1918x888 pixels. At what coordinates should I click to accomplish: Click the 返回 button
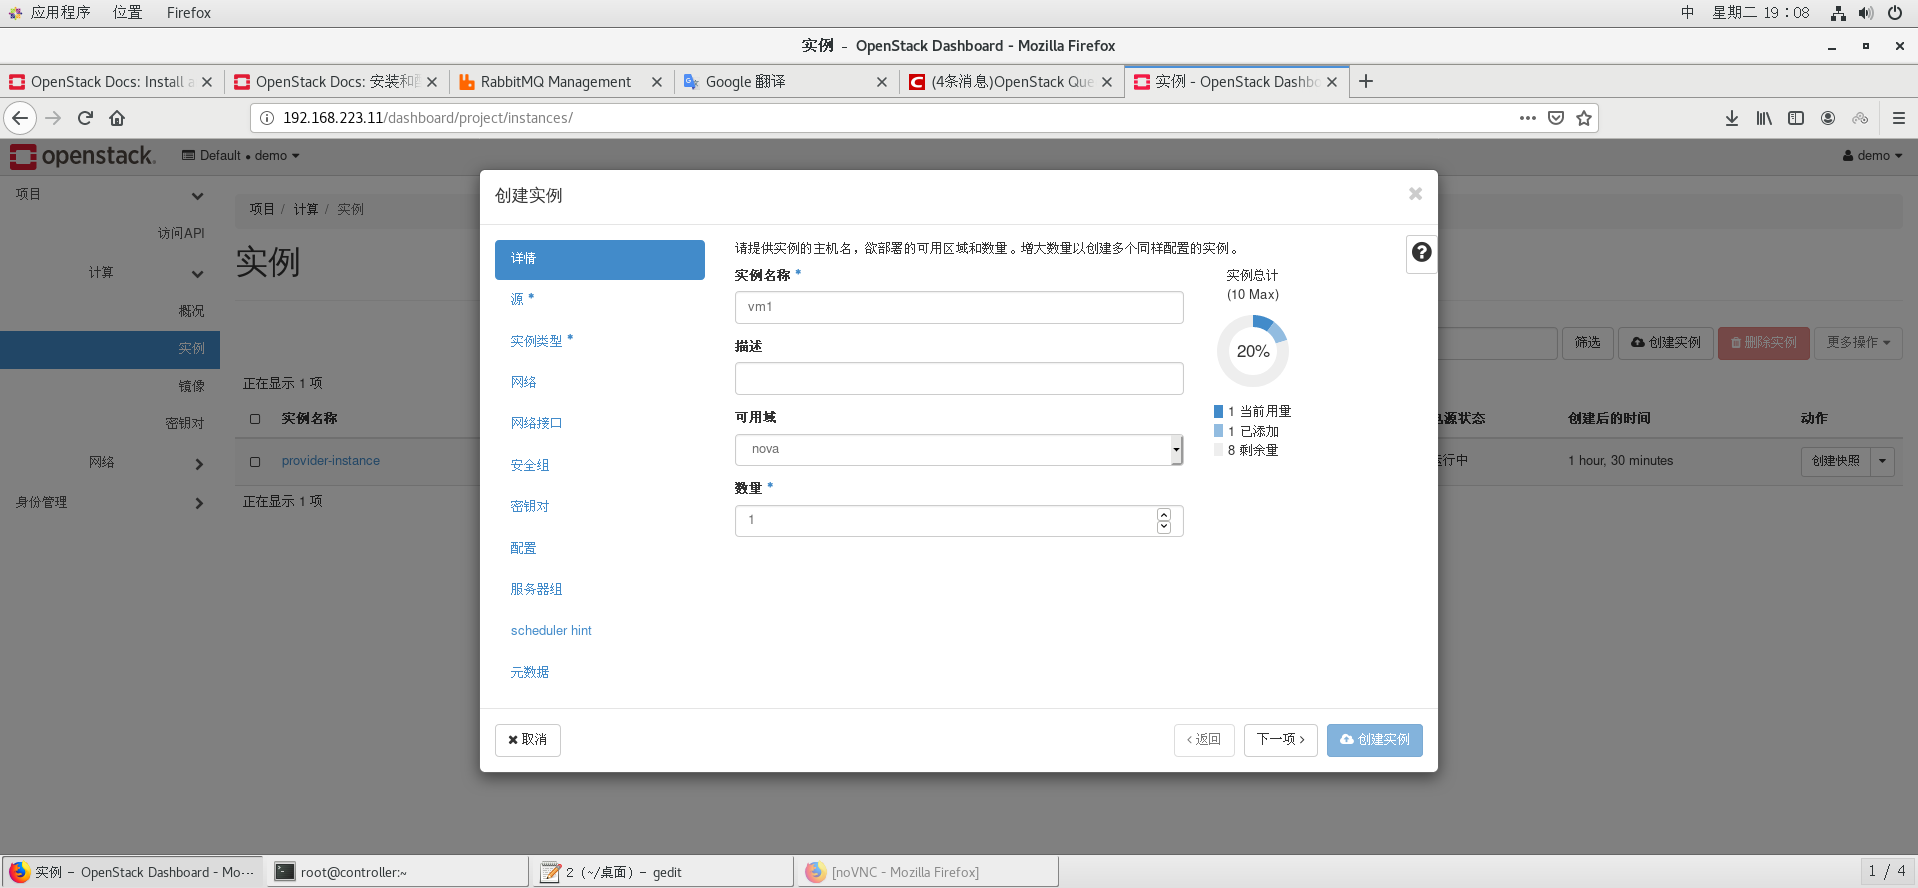tap(1204, 740)
